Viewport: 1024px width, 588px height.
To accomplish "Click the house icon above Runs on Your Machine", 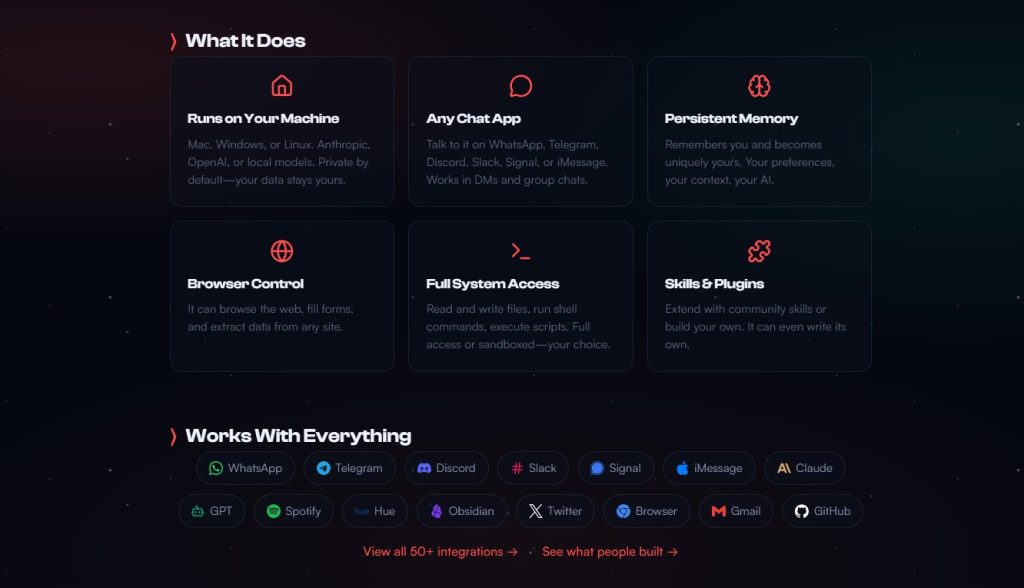I will point(282,86).
